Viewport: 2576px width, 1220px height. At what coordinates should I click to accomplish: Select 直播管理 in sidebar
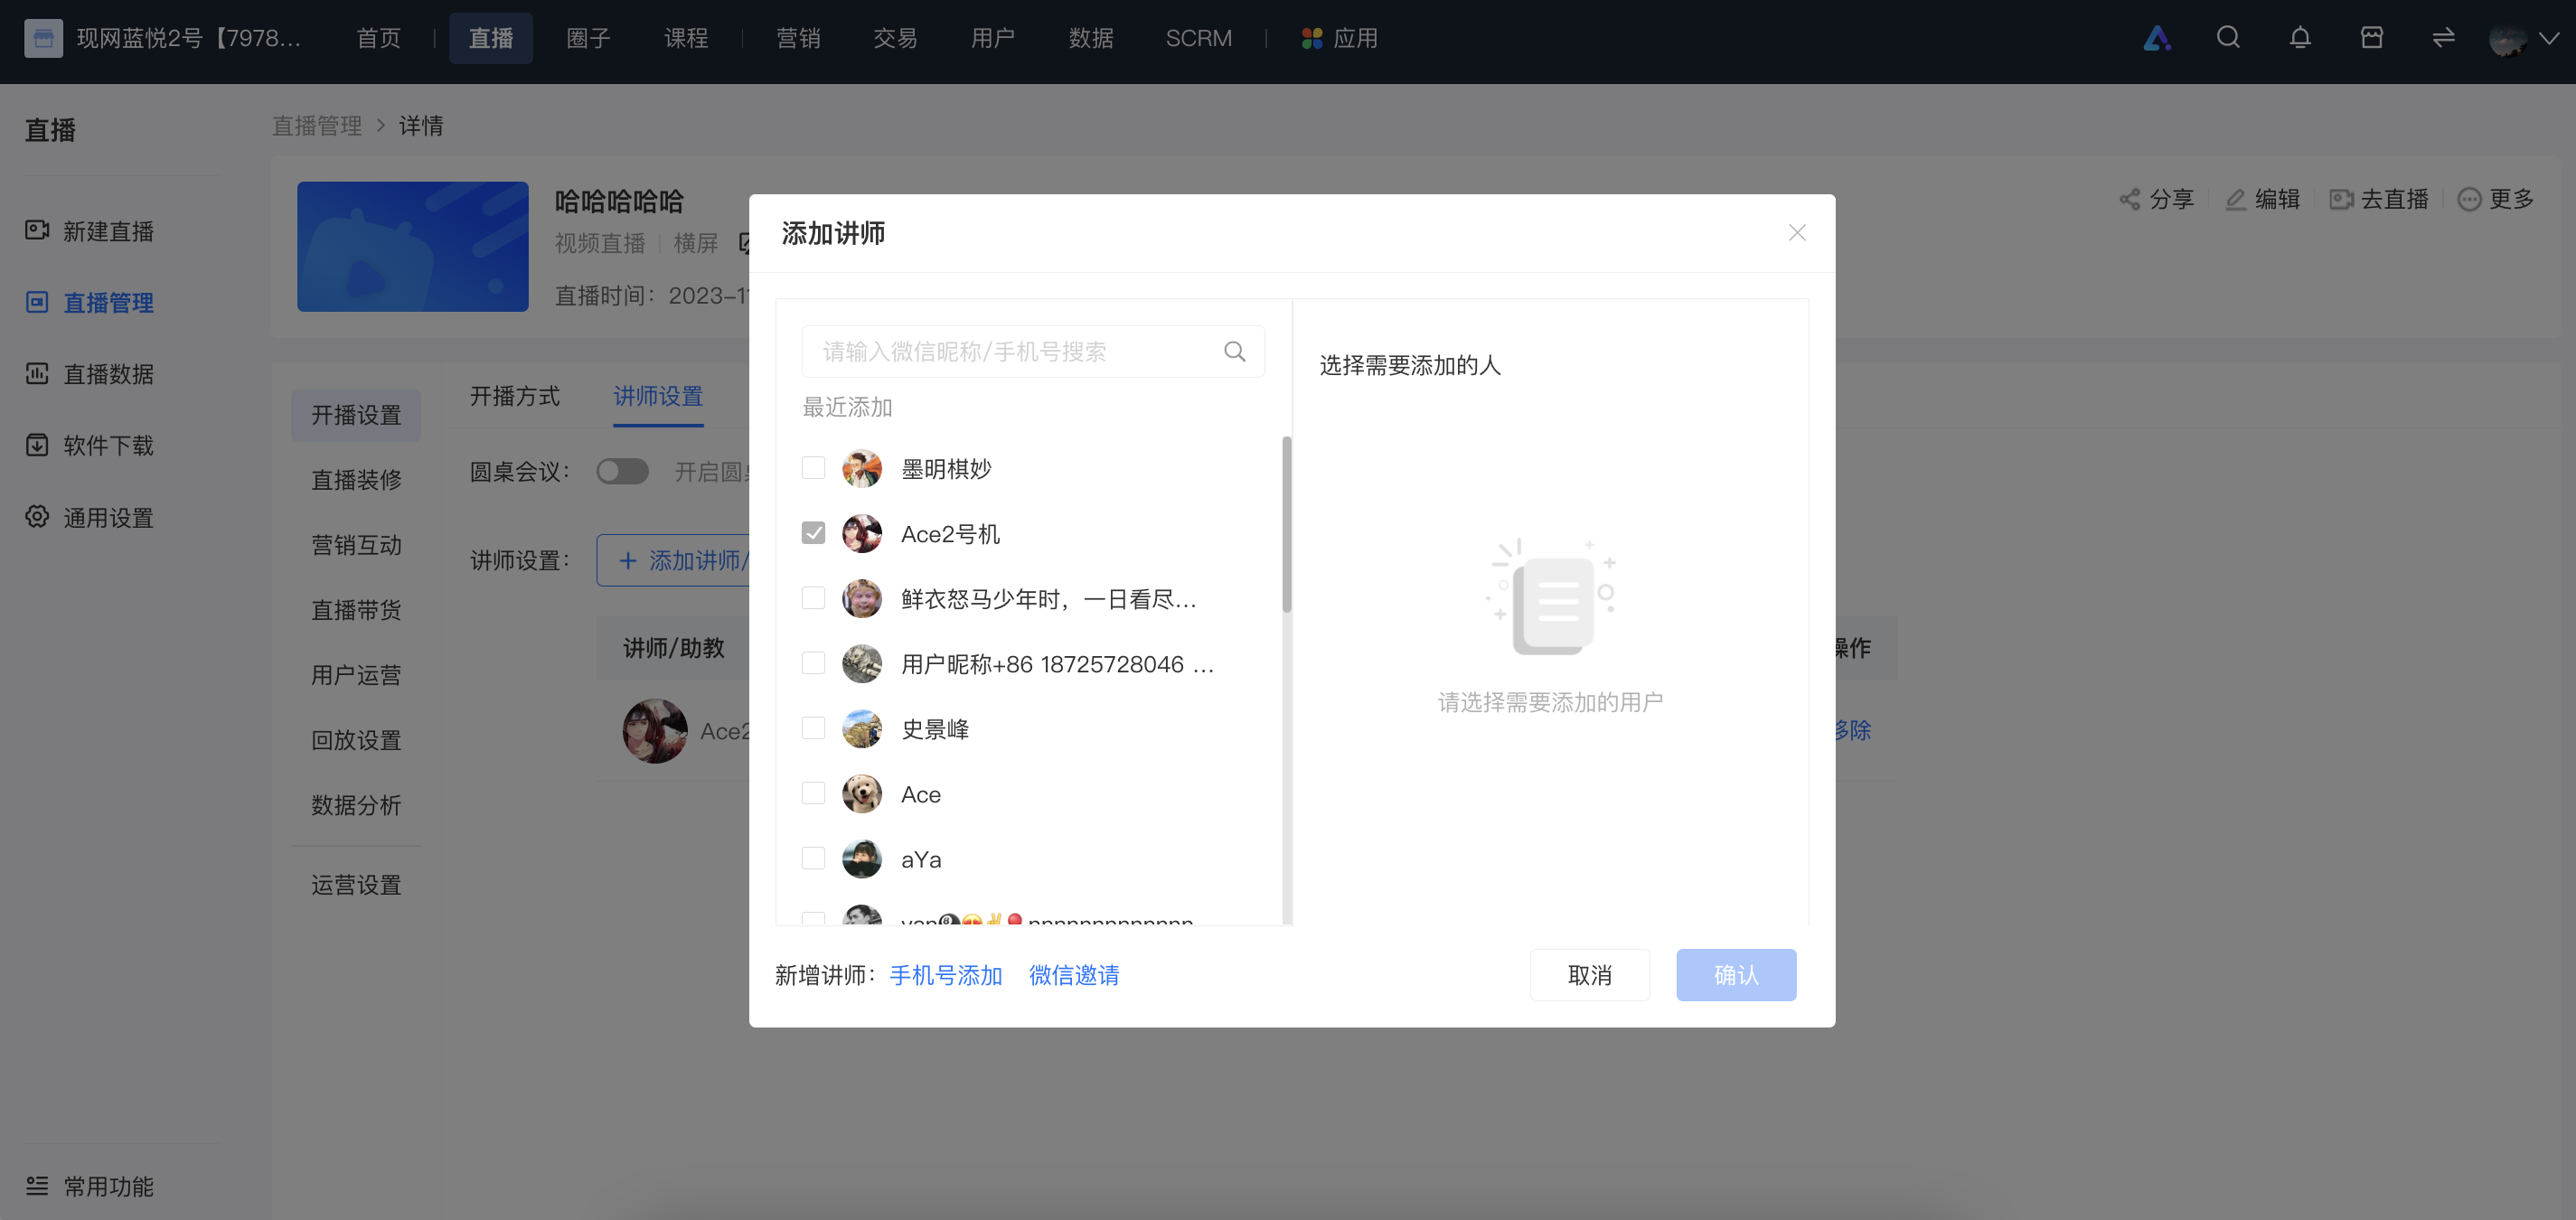click(x=90, y=302)
